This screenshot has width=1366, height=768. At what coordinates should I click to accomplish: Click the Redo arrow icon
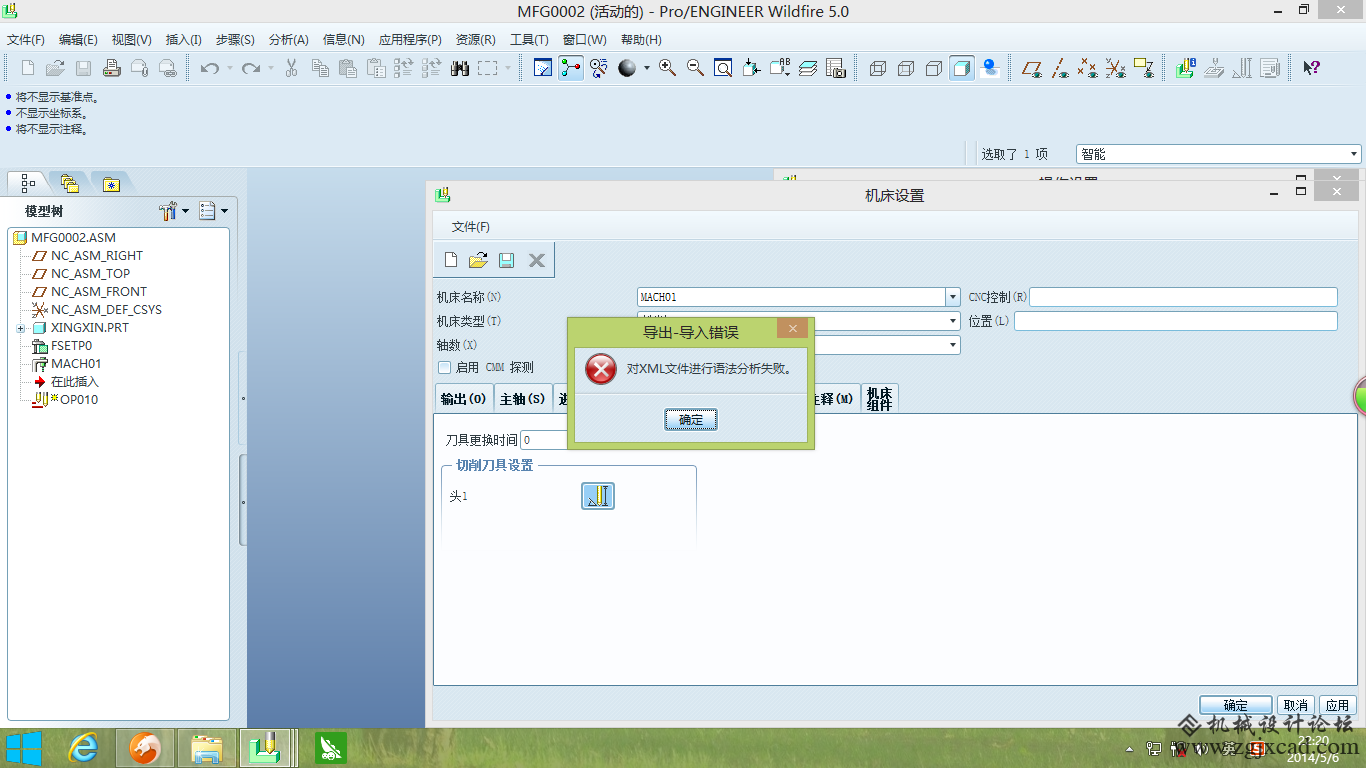pos(250,68)
